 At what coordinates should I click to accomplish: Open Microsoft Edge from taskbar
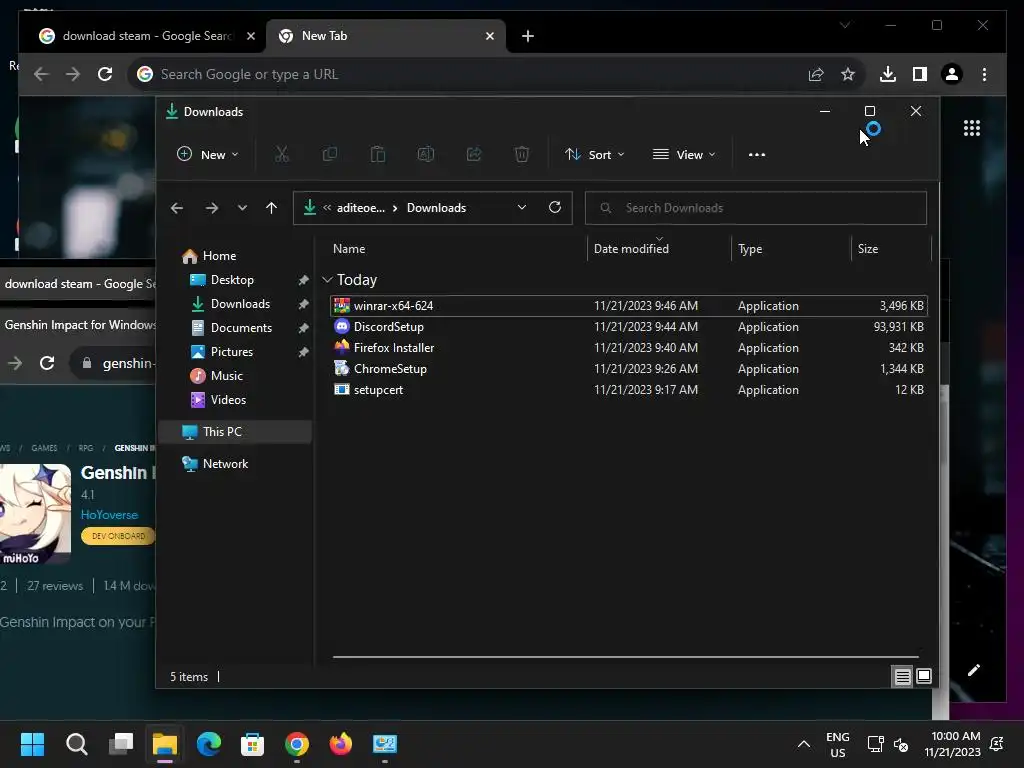(x=209, y=744)
